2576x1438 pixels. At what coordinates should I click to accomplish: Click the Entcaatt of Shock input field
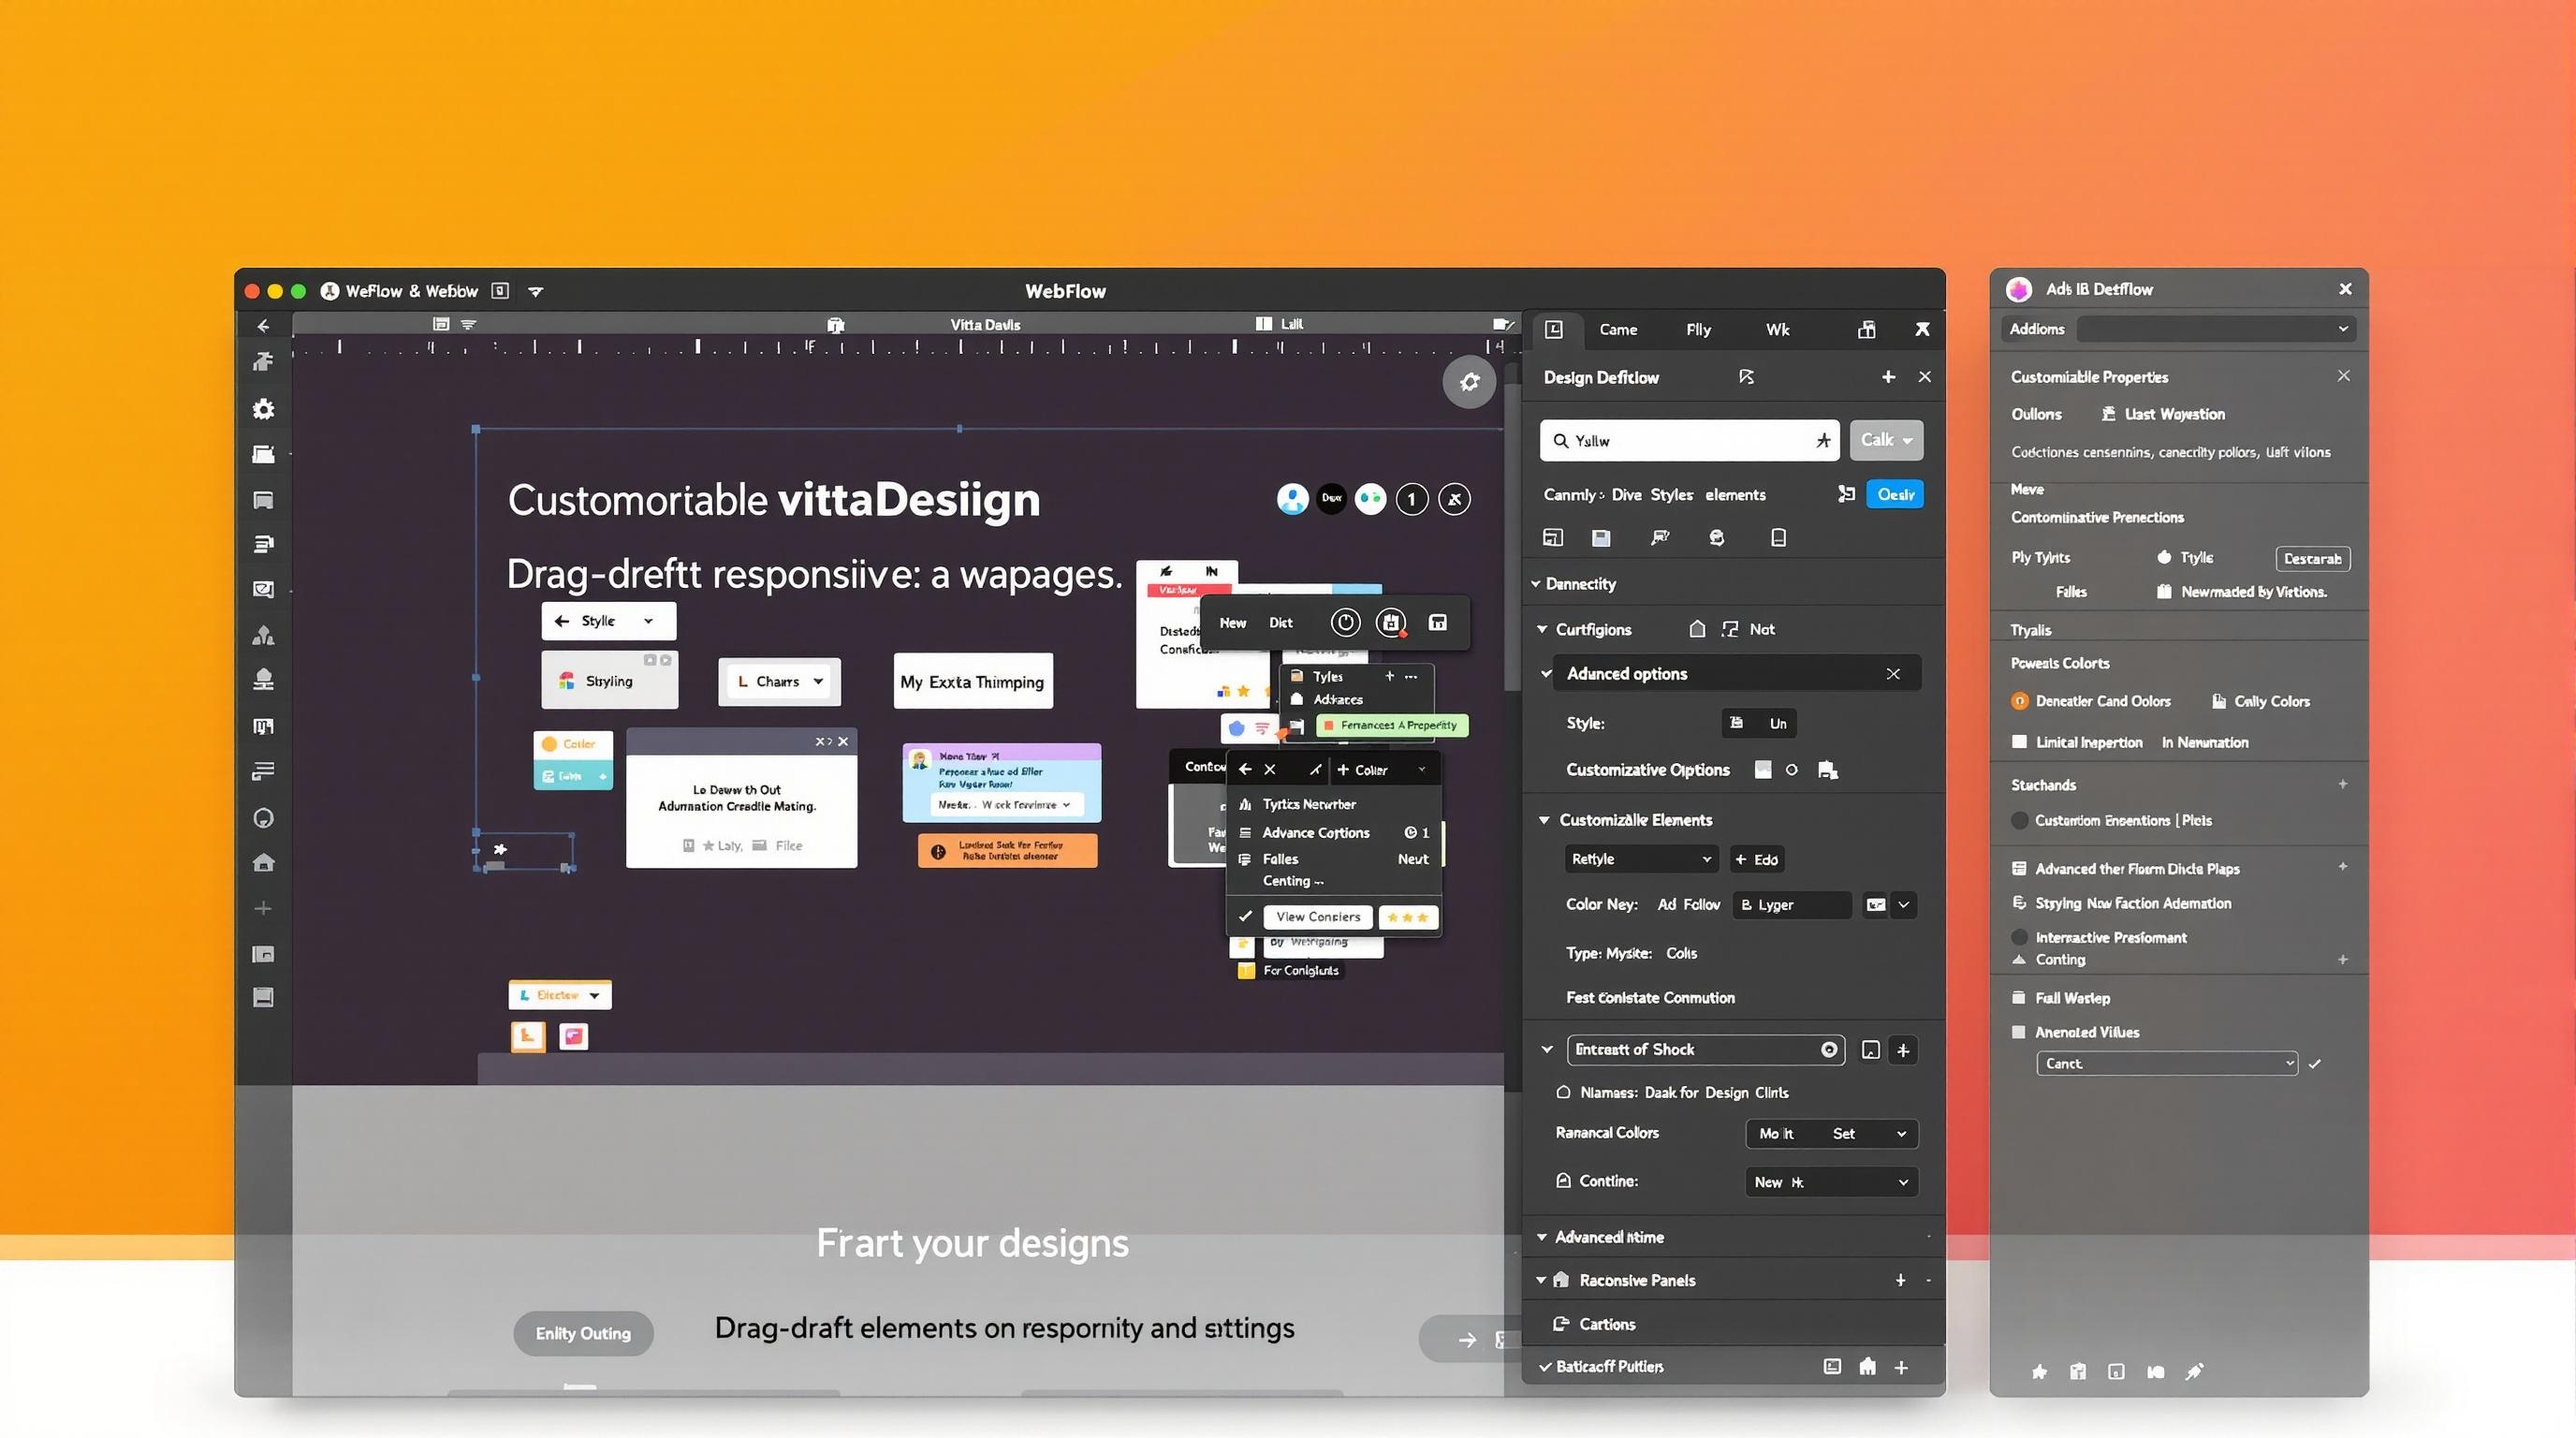(x=1705, y=1049)
